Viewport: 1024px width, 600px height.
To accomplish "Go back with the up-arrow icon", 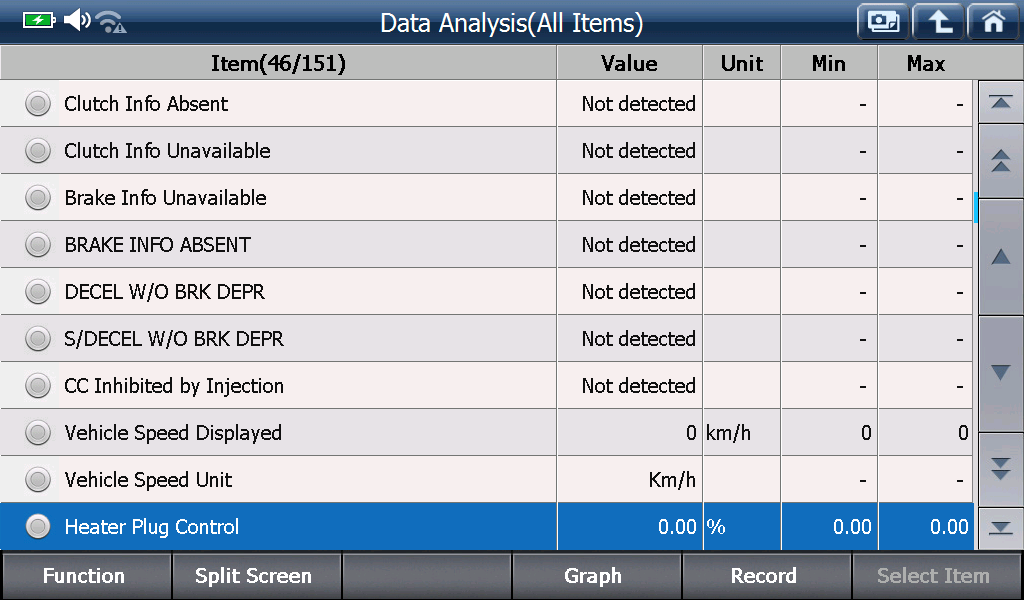I will tap(938, 22).
